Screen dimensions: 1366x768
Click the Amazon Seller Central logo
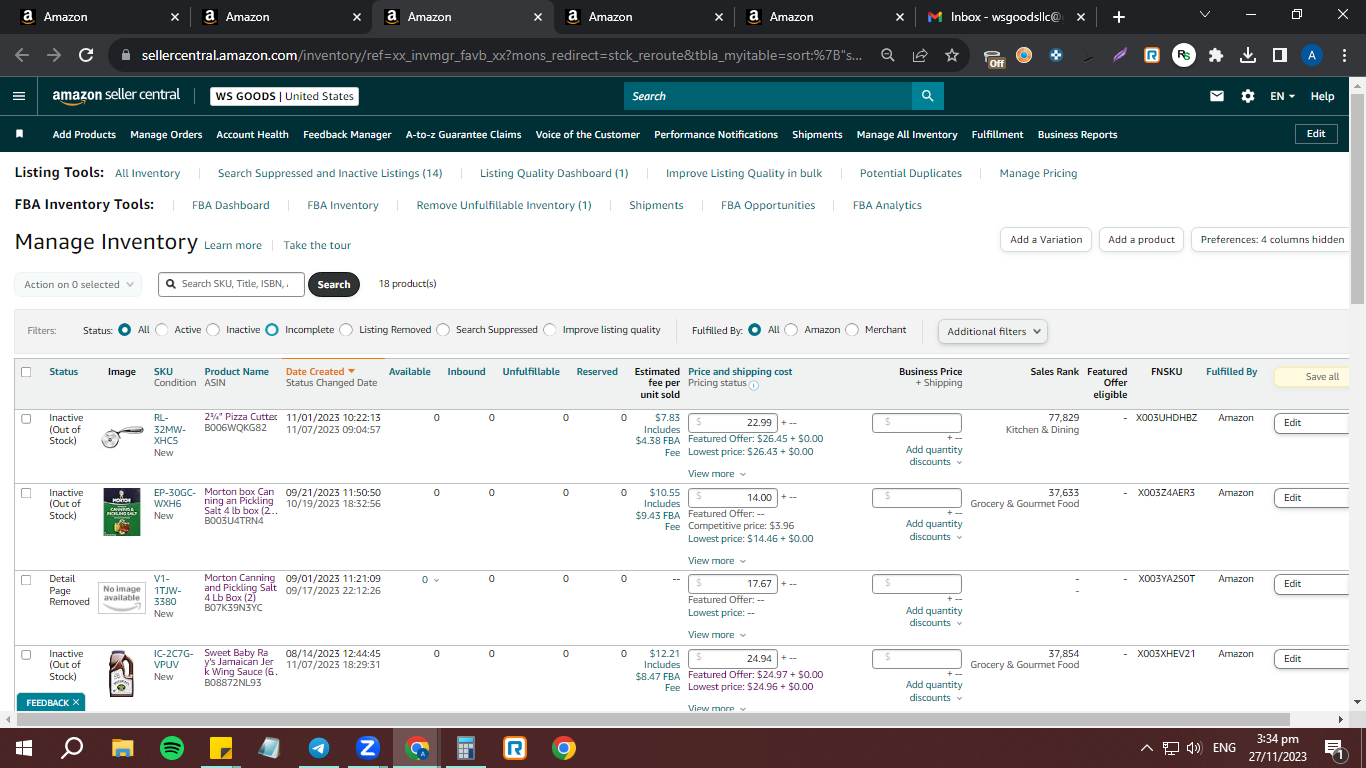click(116, 96)
